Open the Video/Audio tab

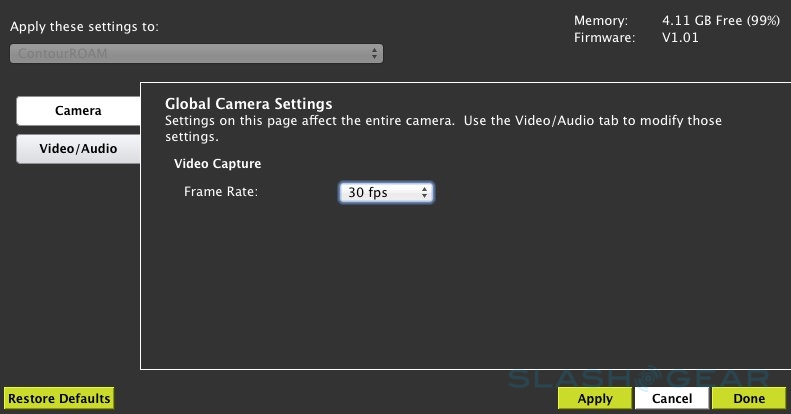tap(77, 149)
